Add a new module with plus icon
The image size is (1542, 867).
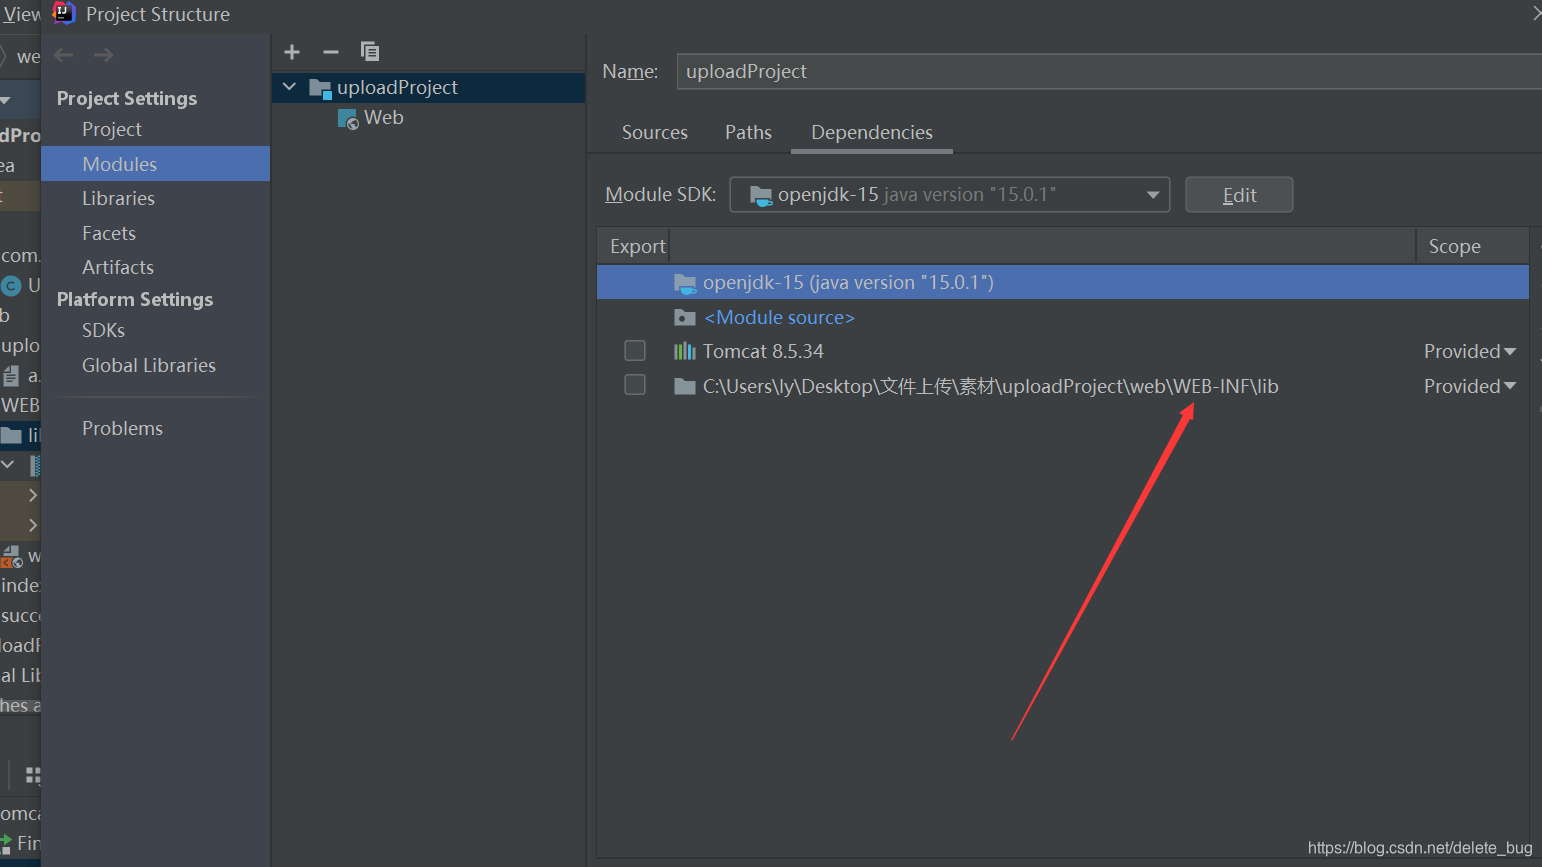pyautogui.click(x=292, y=52)
